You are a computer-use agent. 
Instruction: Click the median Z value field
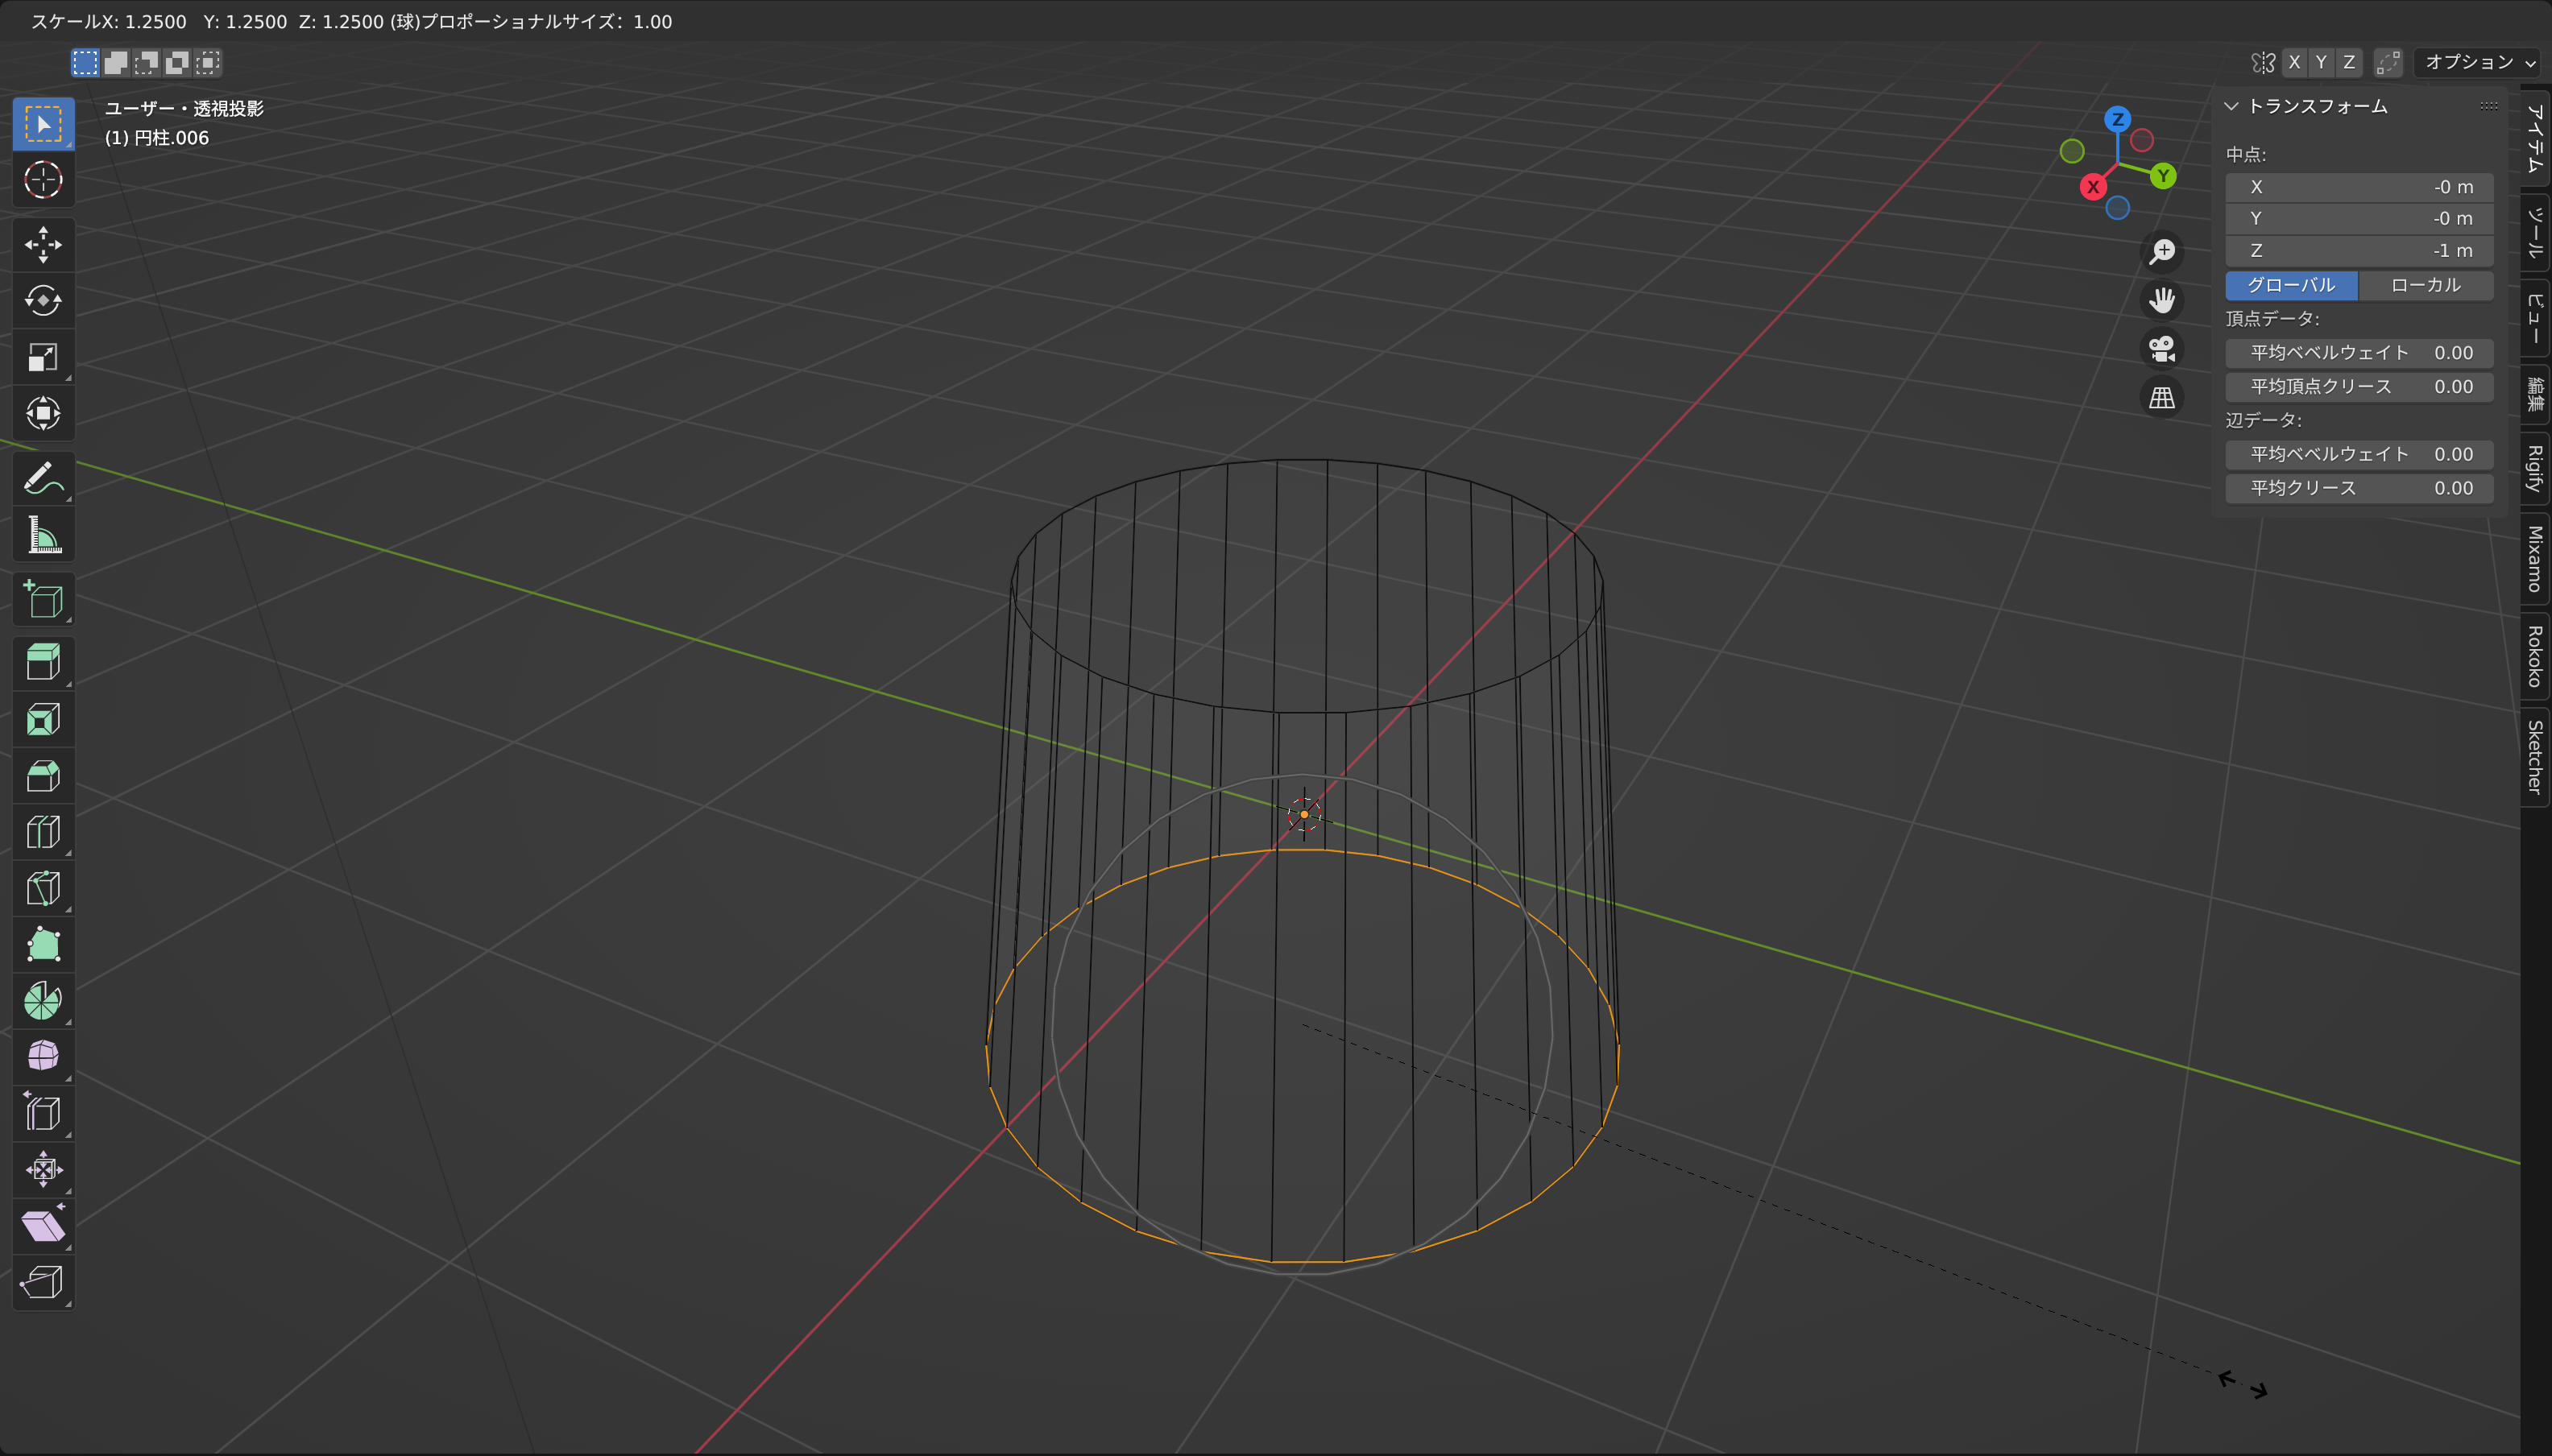[x=2359, y=250]
